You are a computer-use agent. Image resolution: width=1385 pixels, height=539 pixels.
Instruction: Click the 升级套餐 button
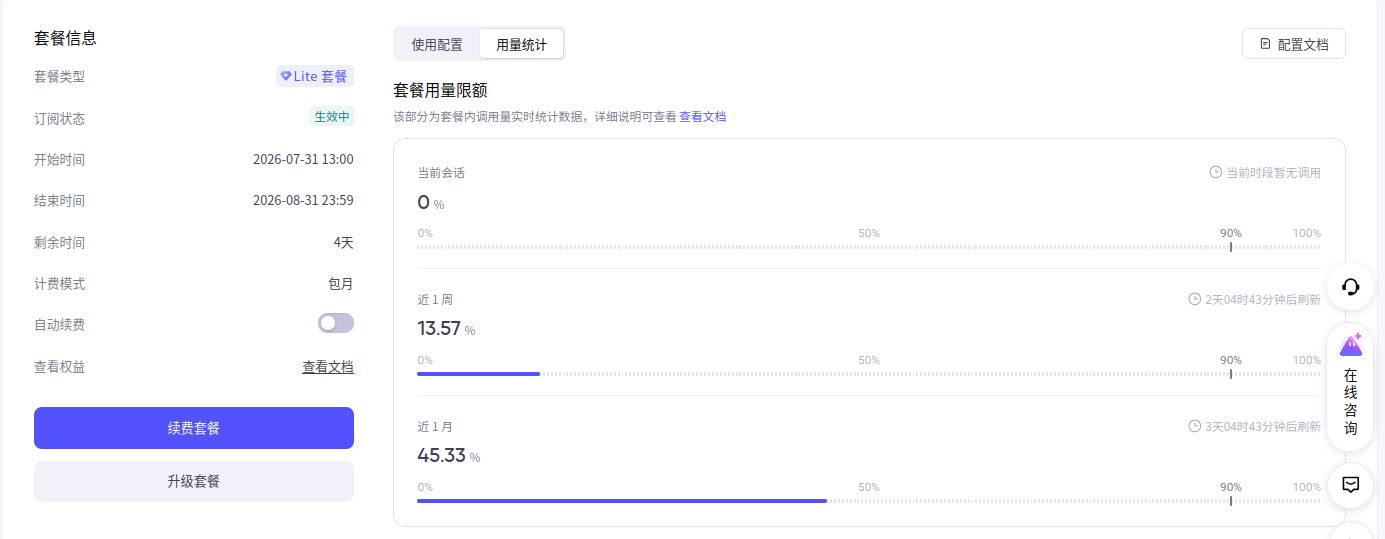194,481
